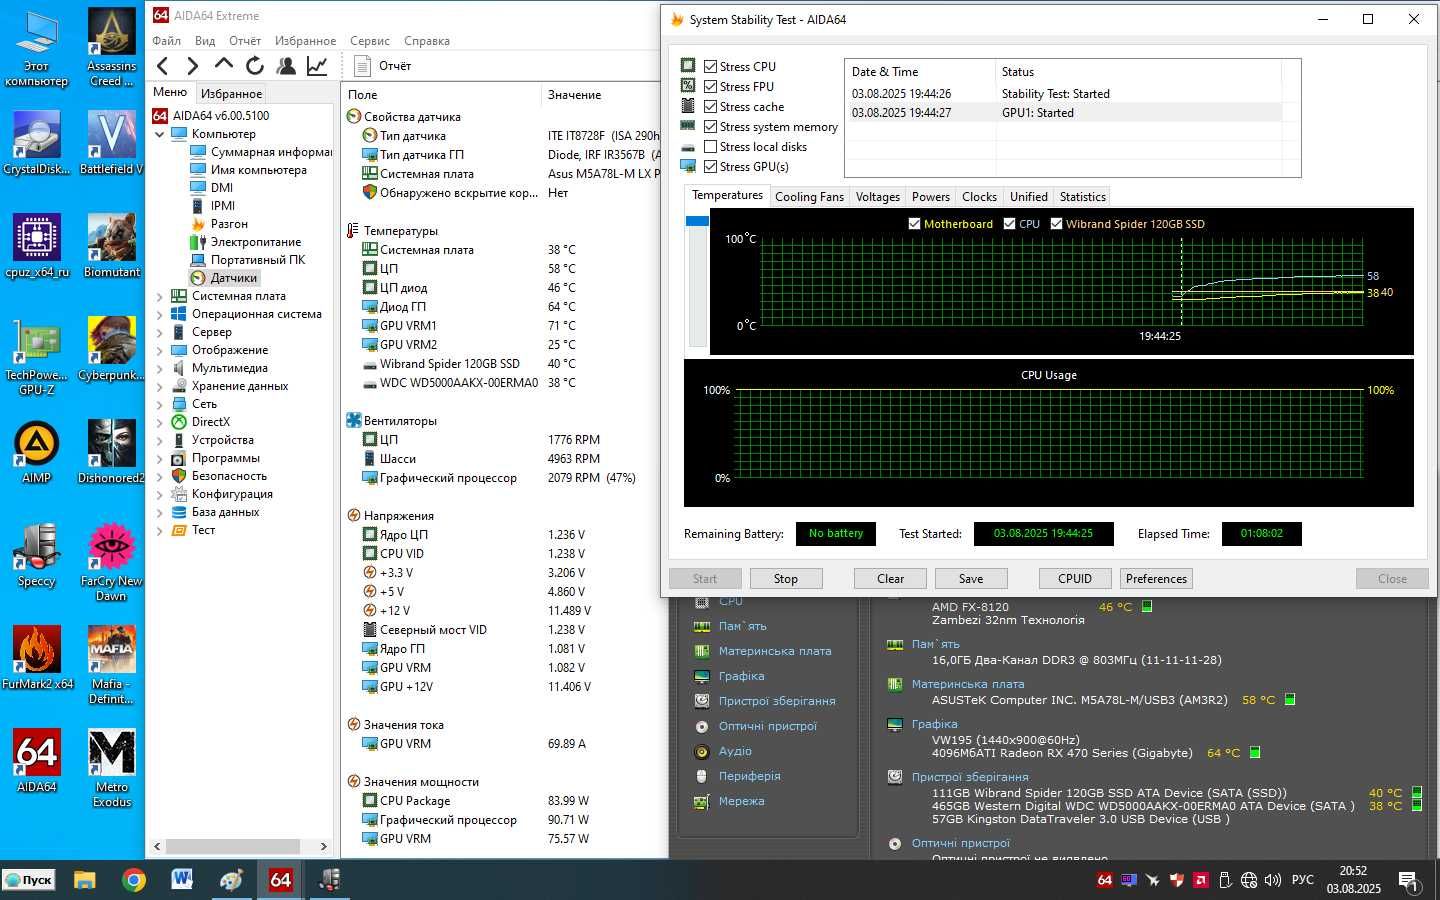Viewport: 1440px width, 900px height.
Task: Open the Сервис menu in AIDA64
Action: point(370,41)
